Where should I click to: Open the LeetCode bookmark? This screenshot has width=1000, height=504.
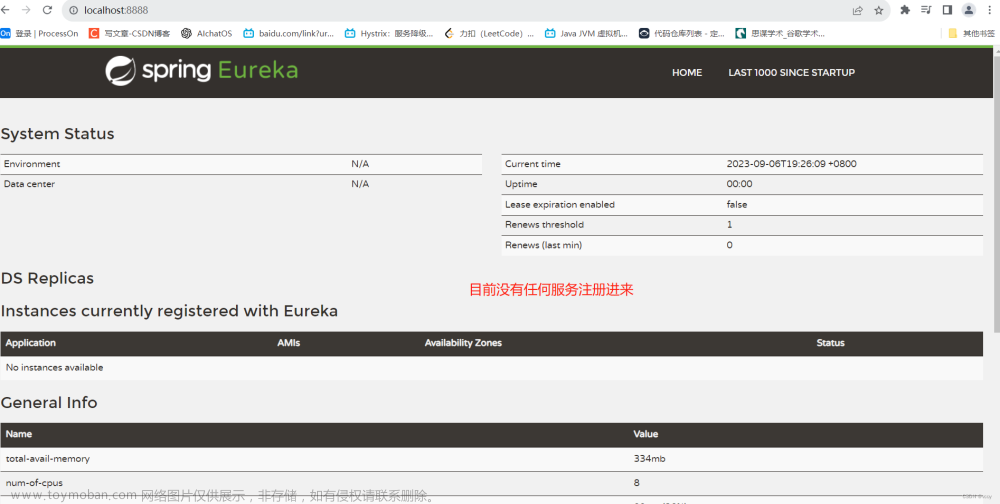(x=489, y=33)
